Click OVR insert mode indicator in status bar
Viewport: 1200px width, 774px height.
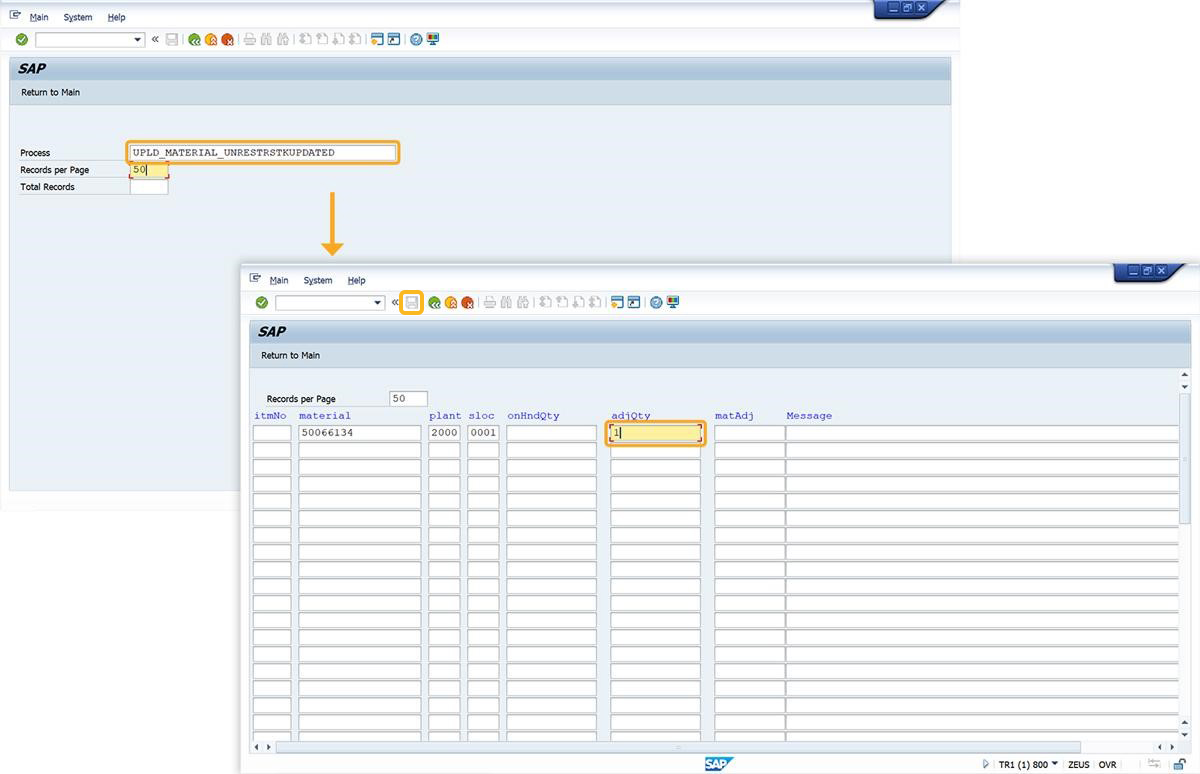pyautogui.click(x=1107, y=764)
